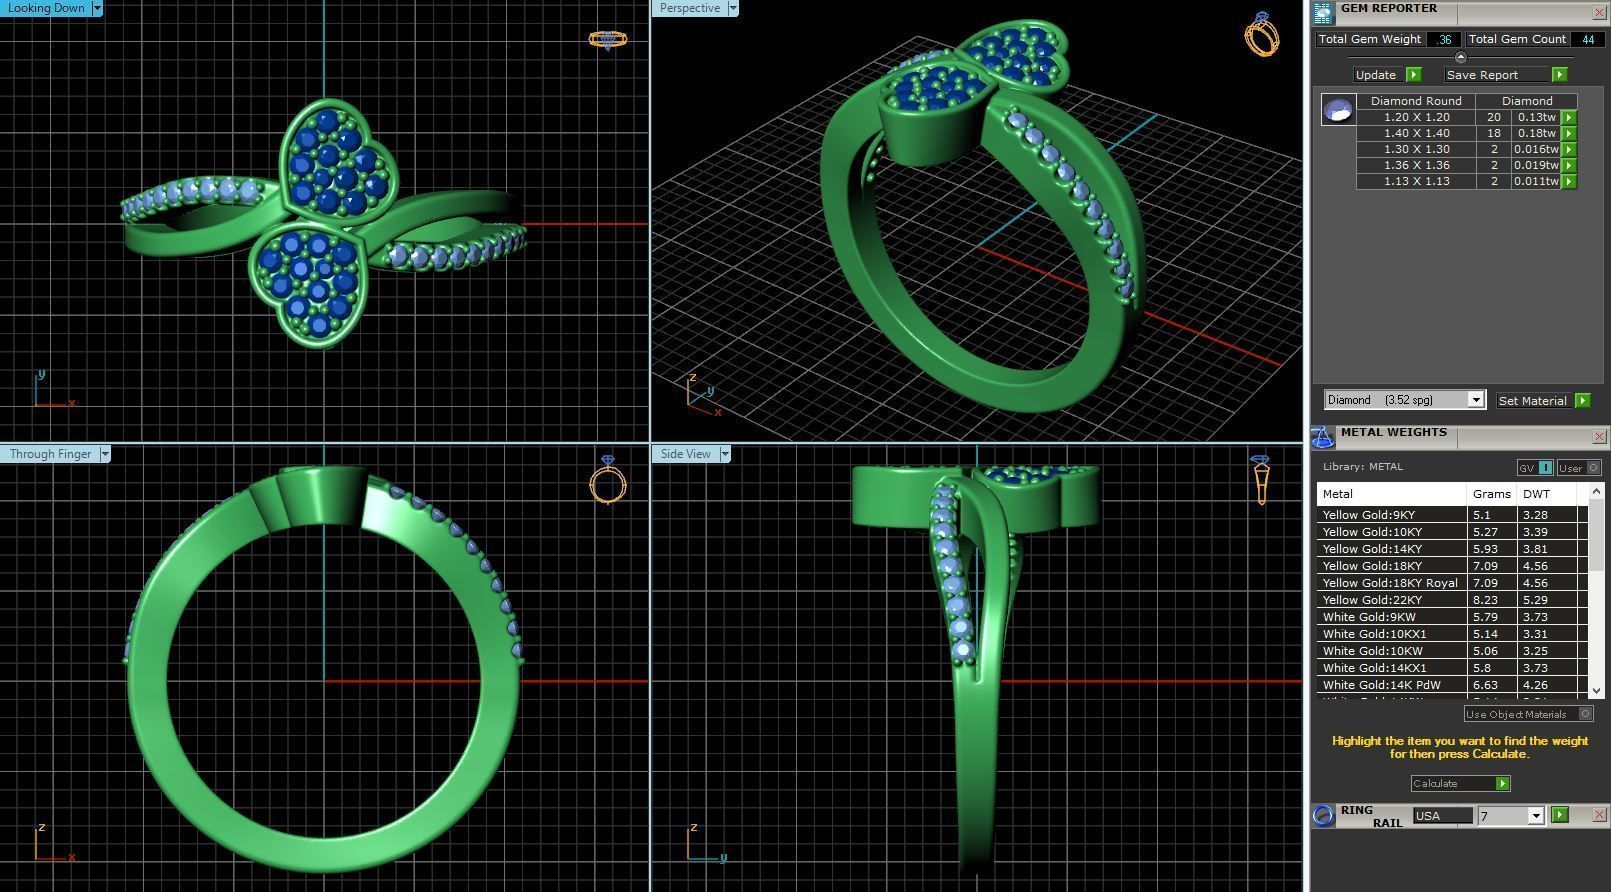Click green apply arrow in Ring Rail bar
This screenshot has width=1611, height=892.
pyautogui.click(x=1560, y=816)
